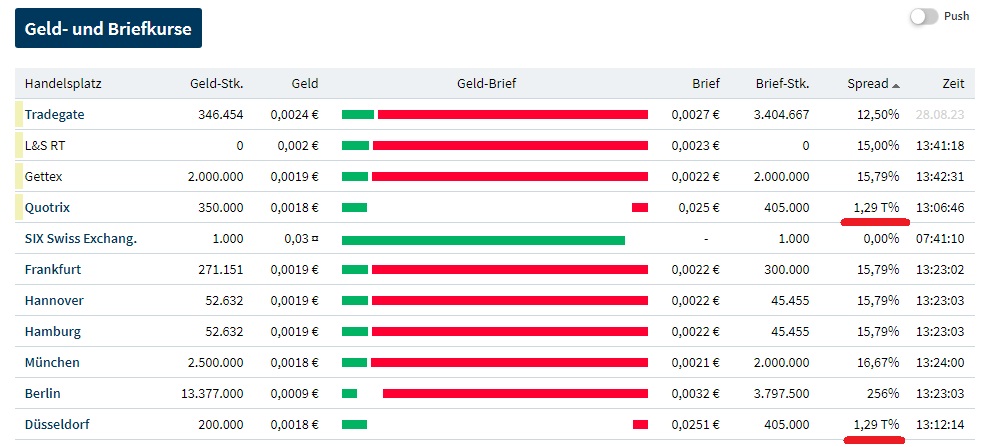Sort by the Zeit column header
This screenshot has width=990, height=447.
click(x=953, y=83)
